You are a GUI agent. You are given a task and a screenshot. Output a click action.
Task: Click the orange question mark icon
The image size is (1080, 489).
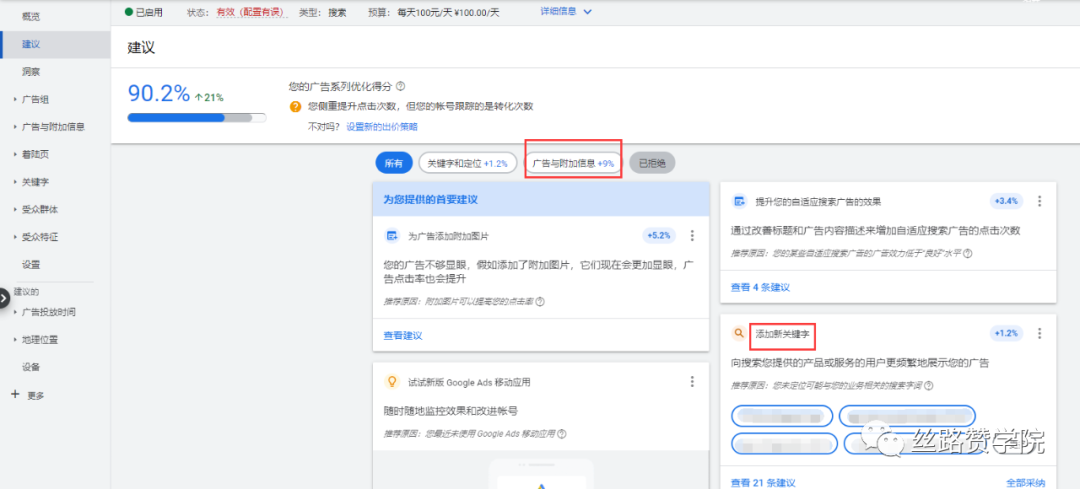point(295,107)
